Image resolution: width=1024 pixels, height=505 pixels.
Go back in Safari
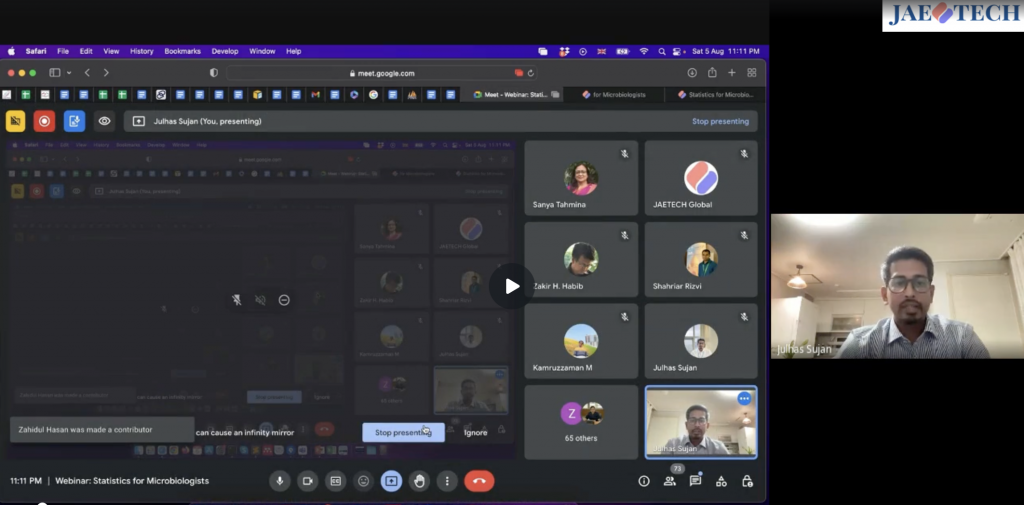click(x=87, y=73)
